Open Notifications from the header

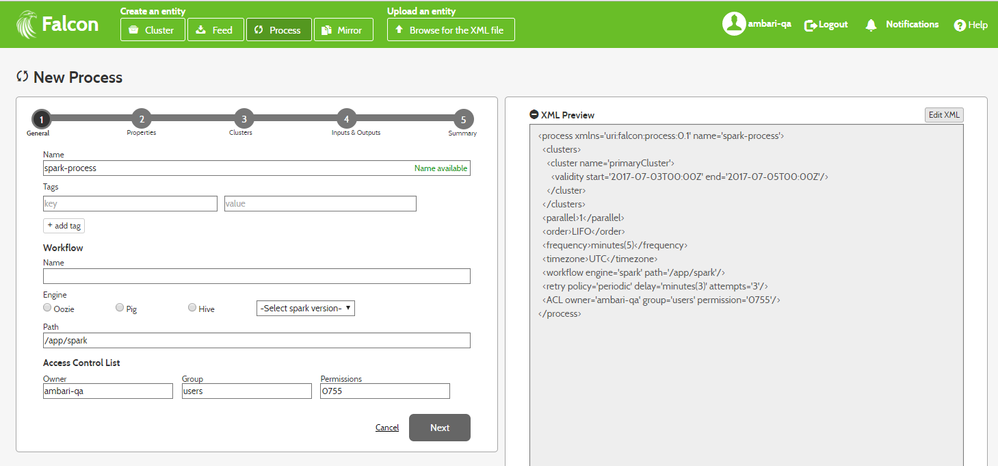[912, 24]
